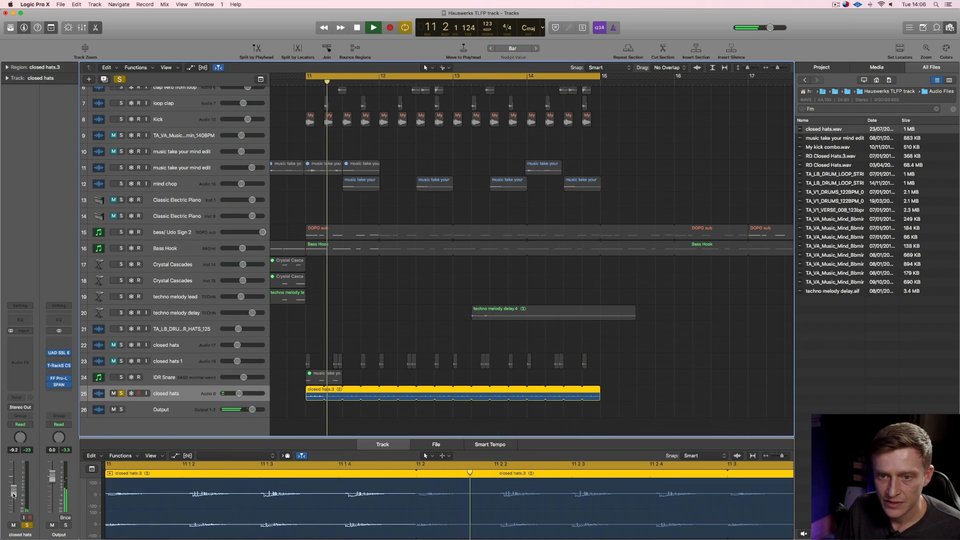Screen dimensions: 960x540
Task: Open the Loop Browser button
Action: pyautogui.click(x=936, y=28)
